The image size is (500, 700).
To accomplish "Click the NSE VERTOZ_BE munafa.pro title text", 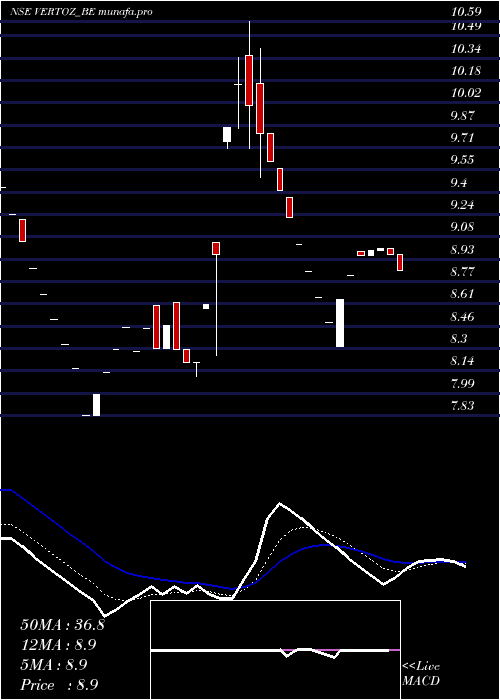I will (82, 12).
